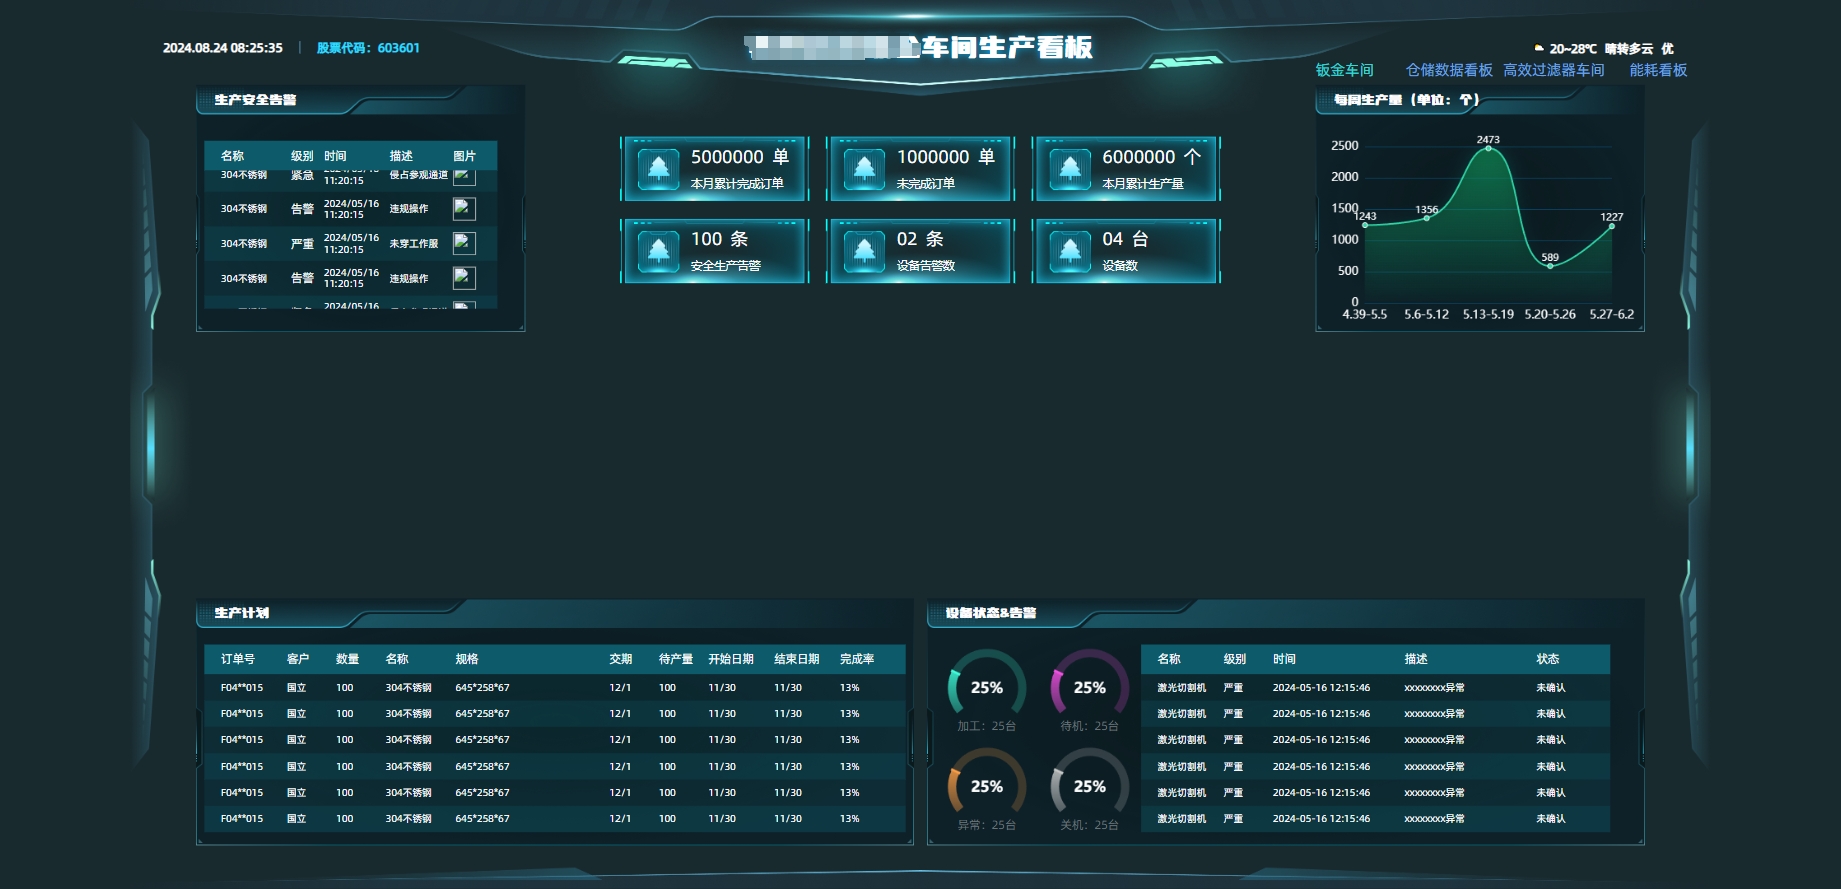This screenshot has width=1841, height=889.
Task: Click the 完成率 column header in 生产计划
Action: [857, 659]
